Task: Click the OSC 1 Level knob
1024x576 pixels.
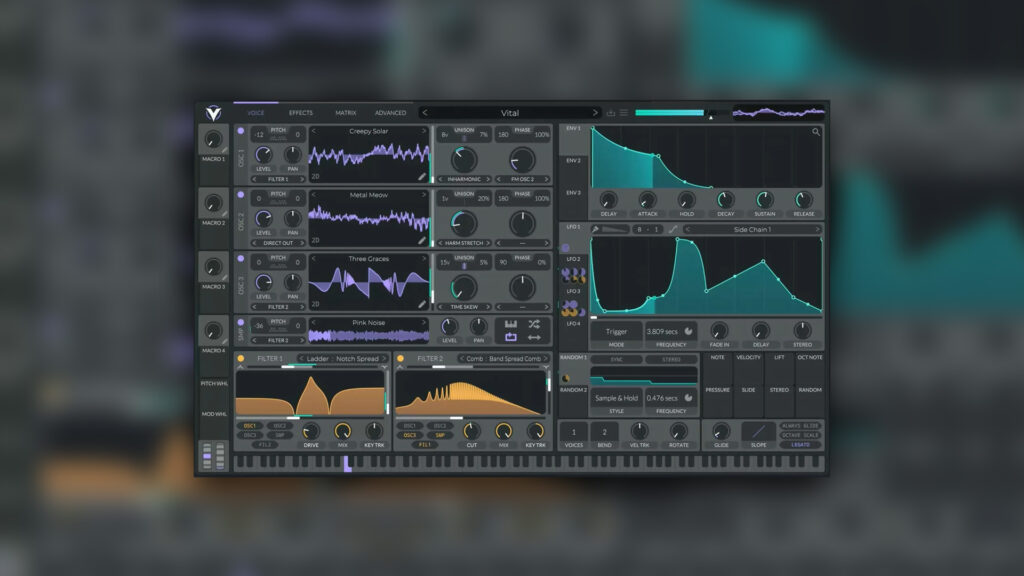Action: tap(263, 155)
